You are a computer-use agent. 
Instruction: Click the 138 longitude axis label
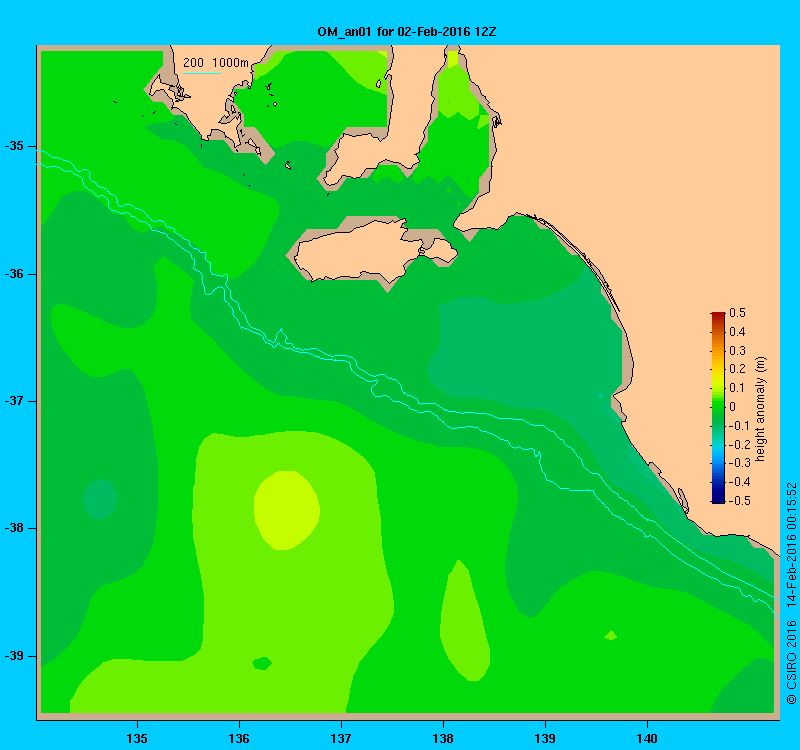click(443, 738)
